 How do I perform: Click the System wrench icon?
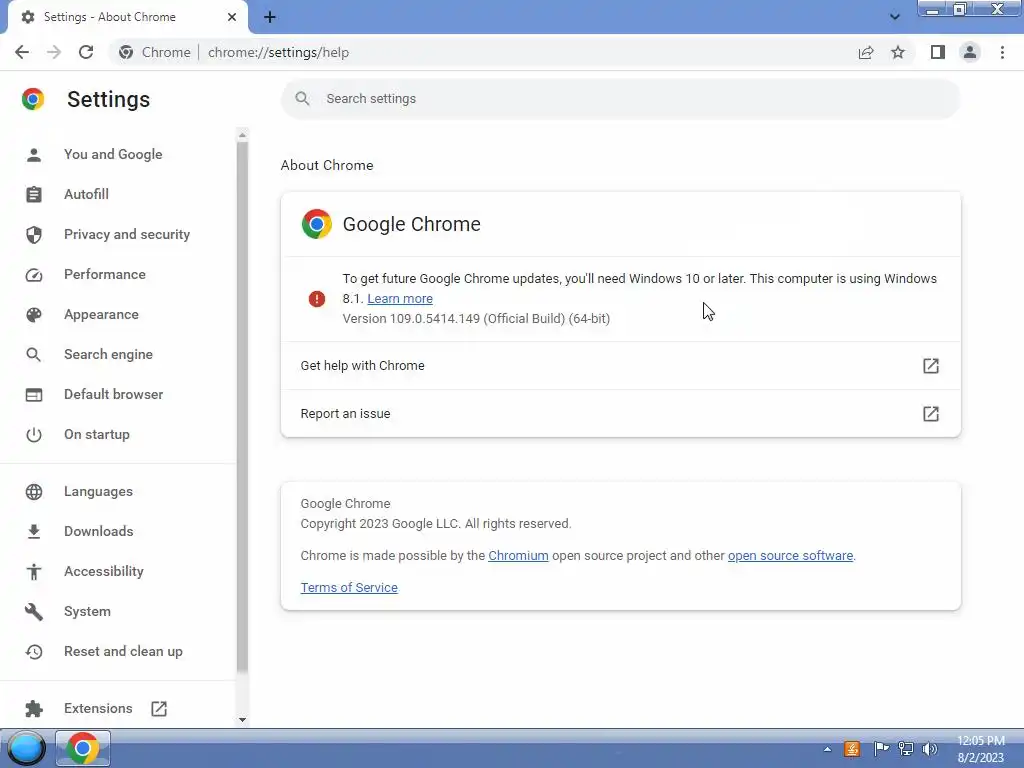pos(33,612)
